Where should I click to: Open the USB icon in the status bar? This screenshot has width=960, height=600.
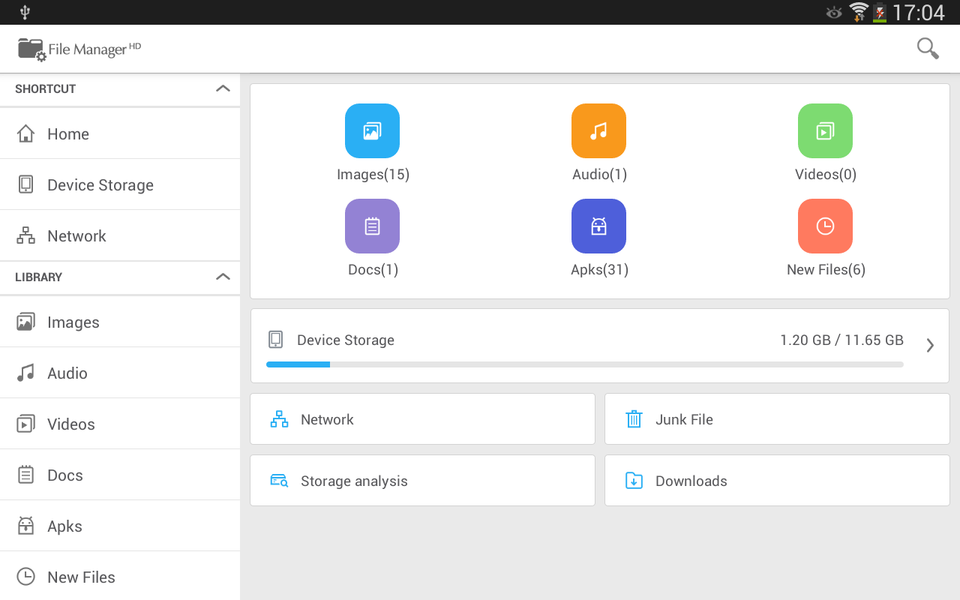pos(25,11)
